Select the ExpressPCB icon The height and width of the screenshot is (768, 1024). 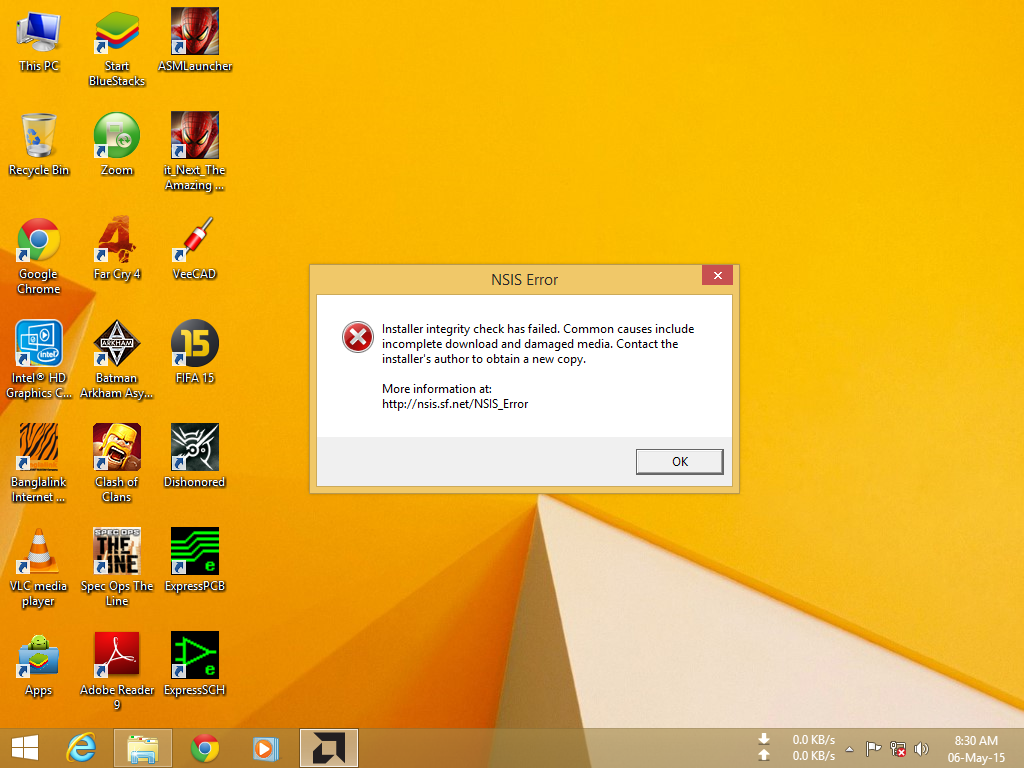coord(195,559)
